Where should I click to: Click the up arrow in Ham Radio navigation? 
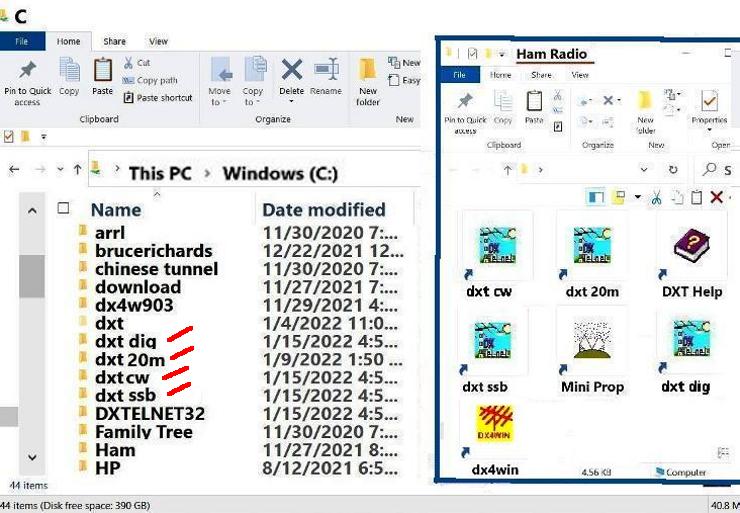tap(507, 170)
